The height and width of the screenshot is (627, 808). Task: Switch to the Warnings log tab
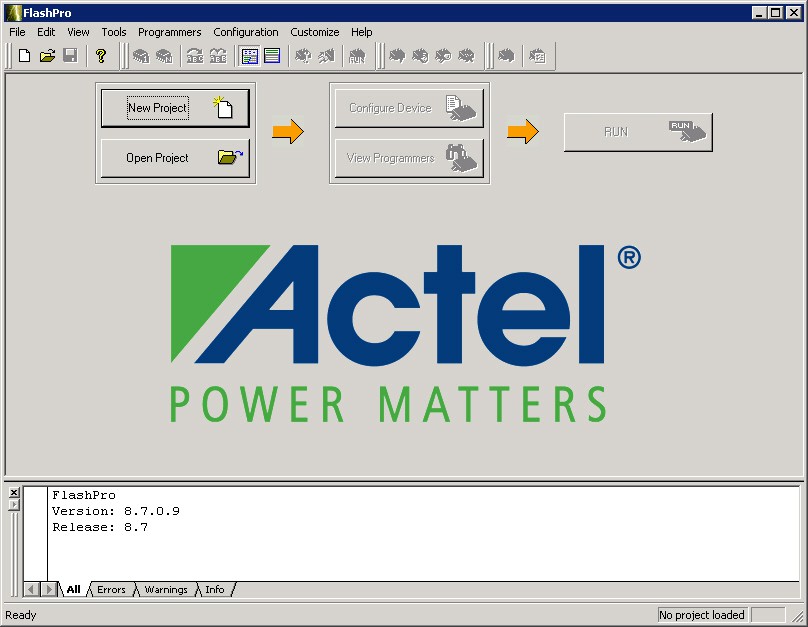tap(166, 589)
